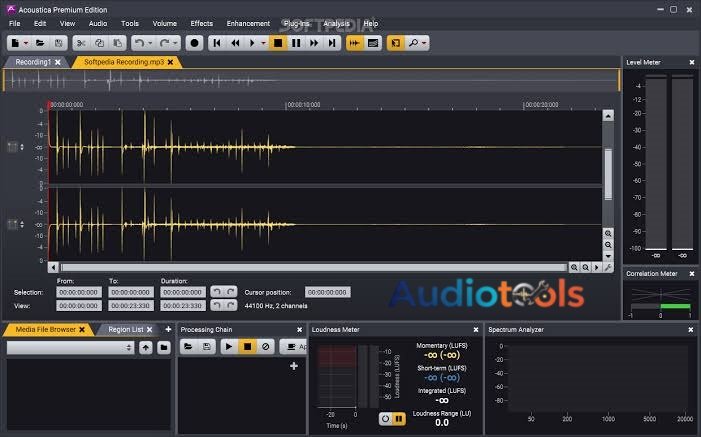Click the Cut scissors icon
701x437 pixels.
click(81, 43)
